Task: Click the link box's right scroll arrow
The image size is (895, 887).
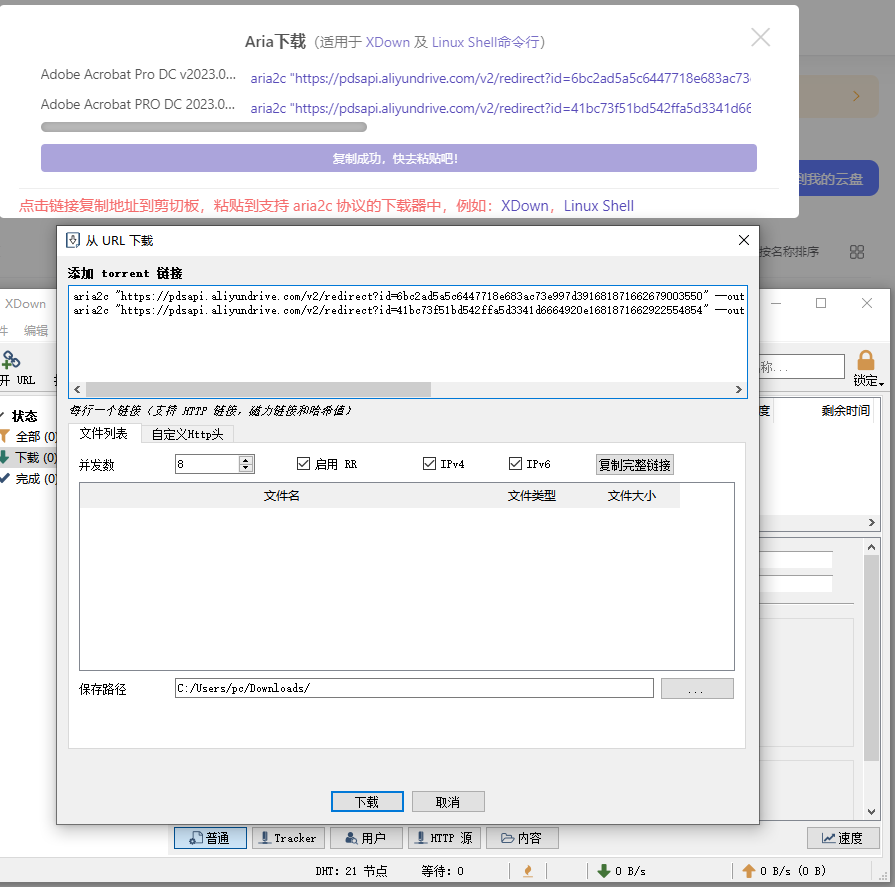Action: point(739,389)
